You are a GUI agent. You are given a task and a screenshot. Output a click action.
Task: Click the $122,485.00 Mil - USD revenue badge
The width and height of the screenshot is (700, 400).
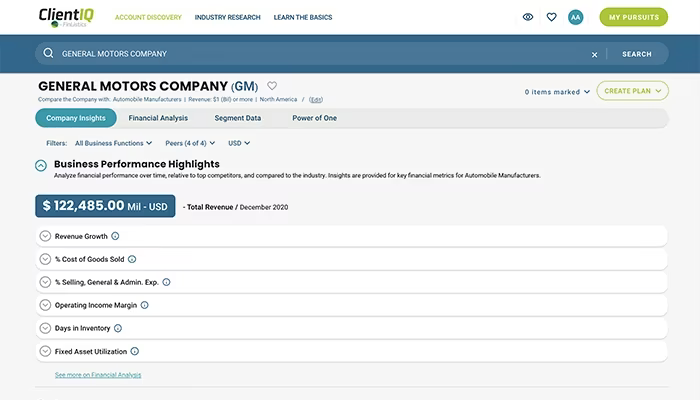point(105,206)
